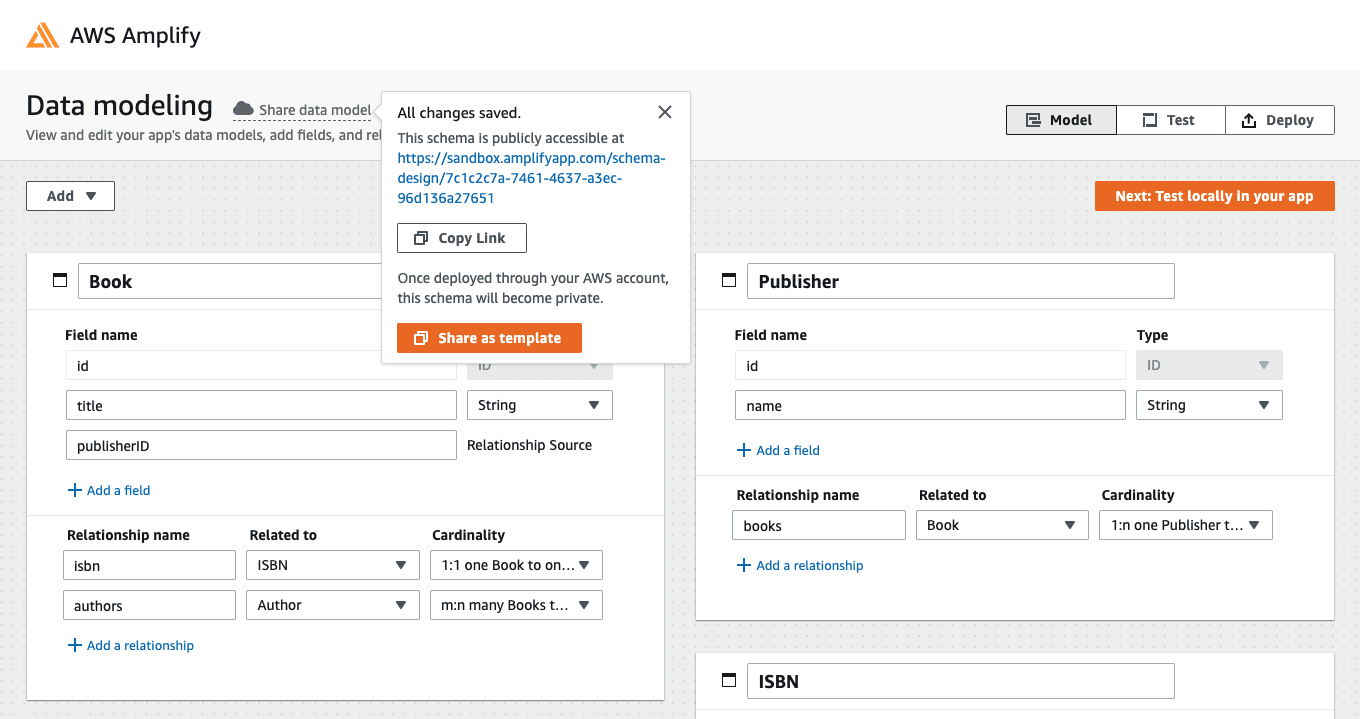Click the Copy Link button
The height and width of the screenshot is (719, 1360).
pos(462,238)
